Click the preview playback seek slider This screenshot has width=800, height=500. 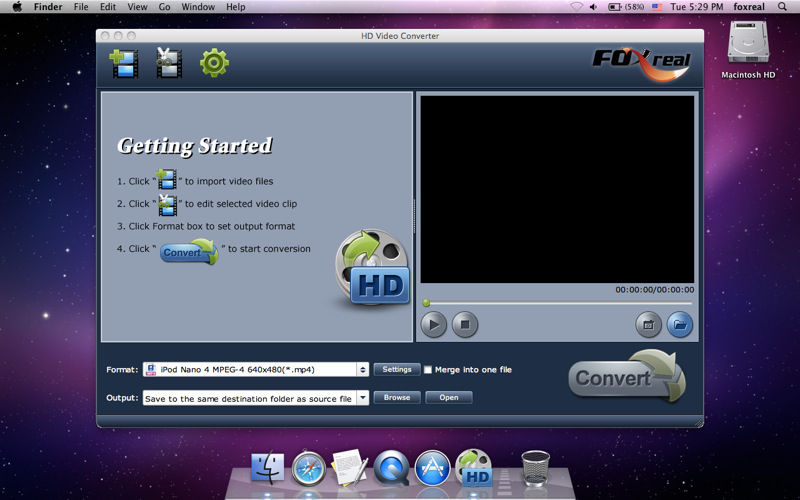(556, 303)
